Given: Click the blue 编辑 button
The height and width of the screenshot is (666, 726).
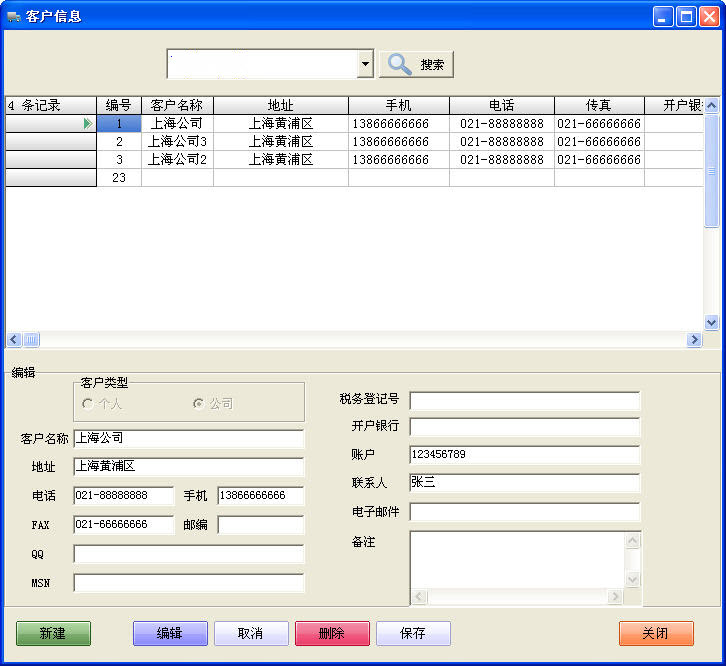Looking at the screenshot, I should pos(170,633).
